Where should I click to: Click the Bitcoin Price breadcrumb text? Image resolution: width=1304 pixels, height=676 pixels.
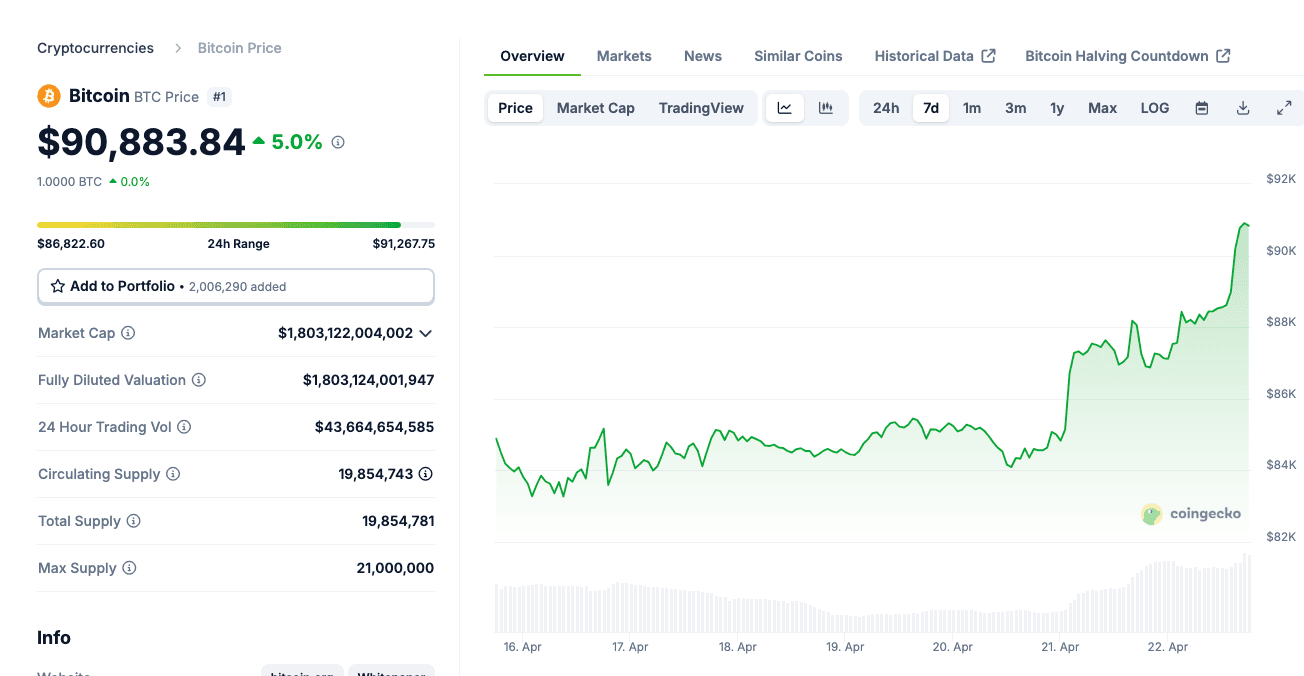tap(240, 48)
